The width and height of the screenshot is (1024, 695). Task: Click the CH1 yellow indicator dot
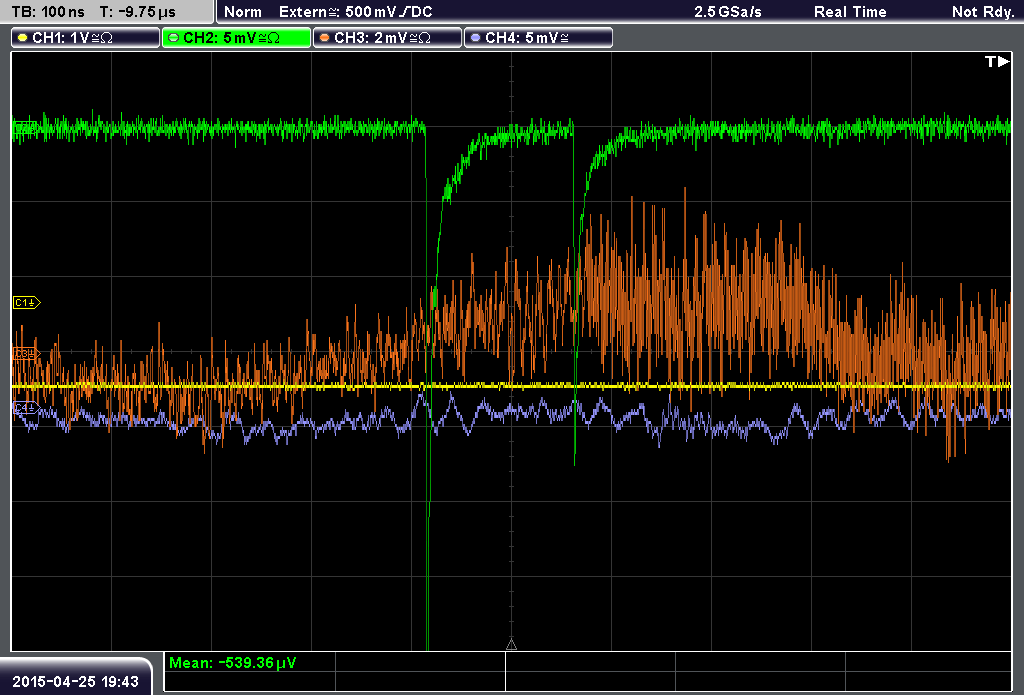[x=23, y=38]
